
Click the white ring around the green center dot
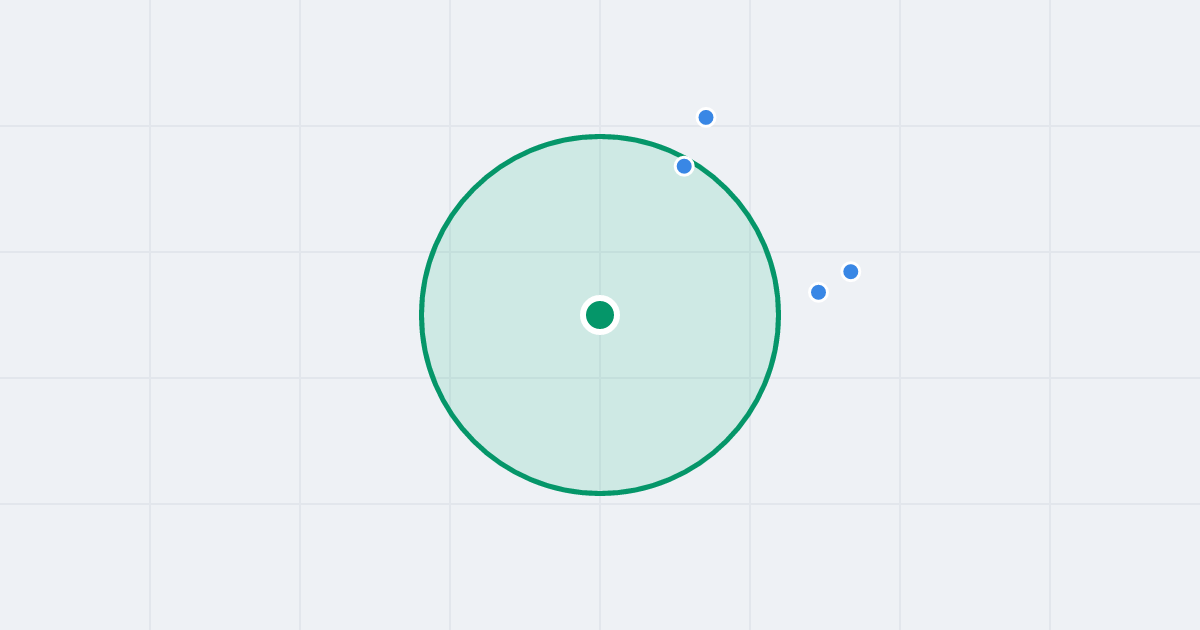coord(600,298)
